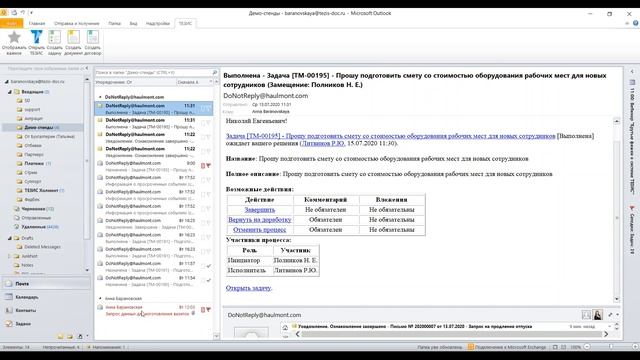Screen dimensions: 640x360
Task: Toggle the category box on the 11:57 message
Action: (203, 266)
